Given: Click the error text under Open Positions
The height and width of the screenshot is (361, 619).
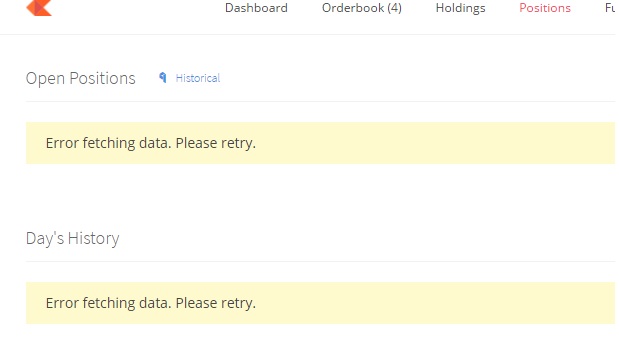Looking at the screenshot, I should (151, 143).
